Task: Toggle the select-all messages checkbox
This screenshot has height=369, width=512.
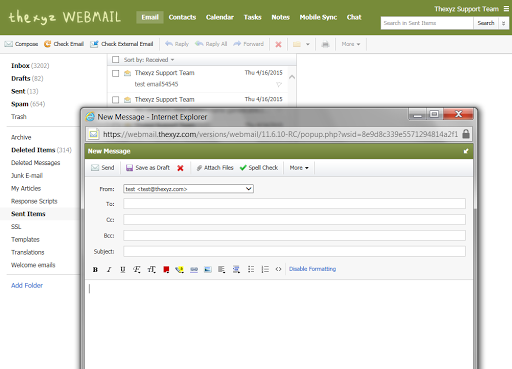Action: (116, 60)
